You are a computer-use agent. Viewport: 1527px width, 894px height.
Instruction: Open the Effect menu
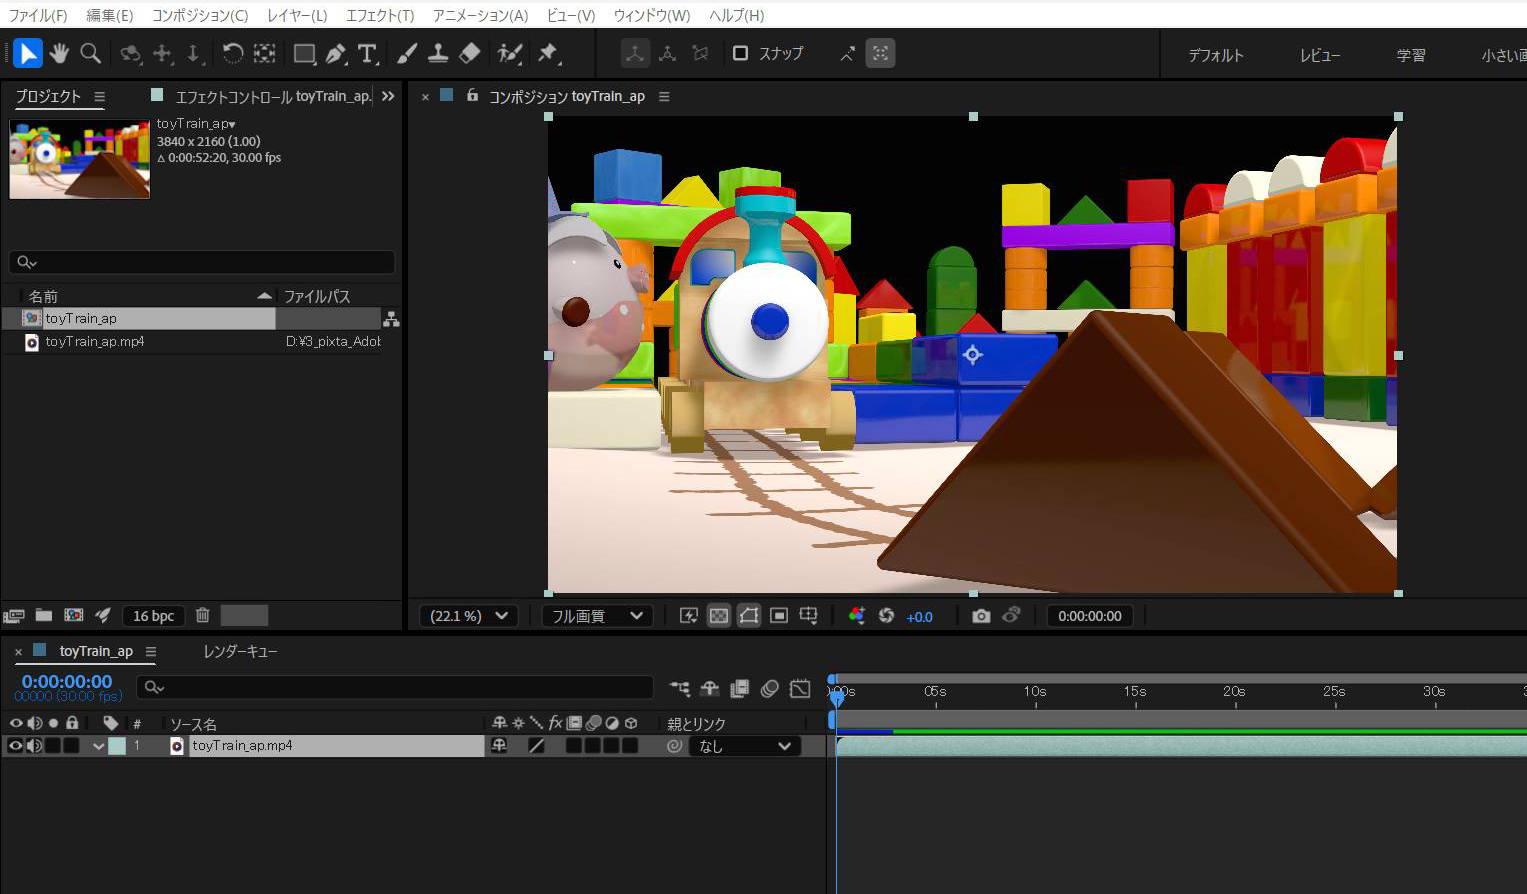click(379, 15)
